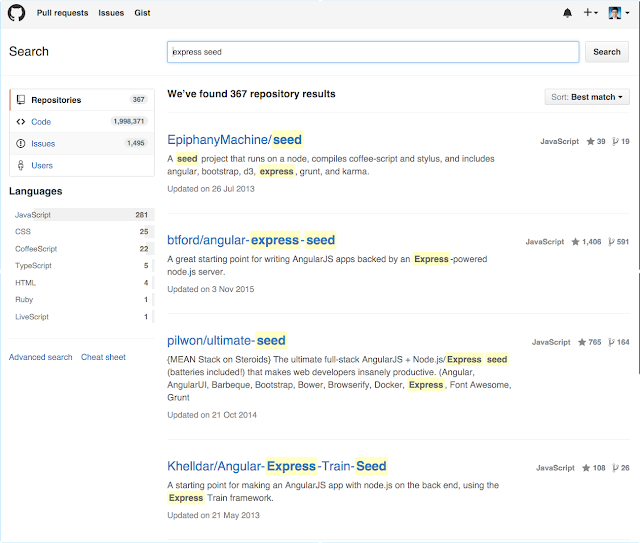
Task: Open the GitHub home logo
Action: click(x=16, y=13)
